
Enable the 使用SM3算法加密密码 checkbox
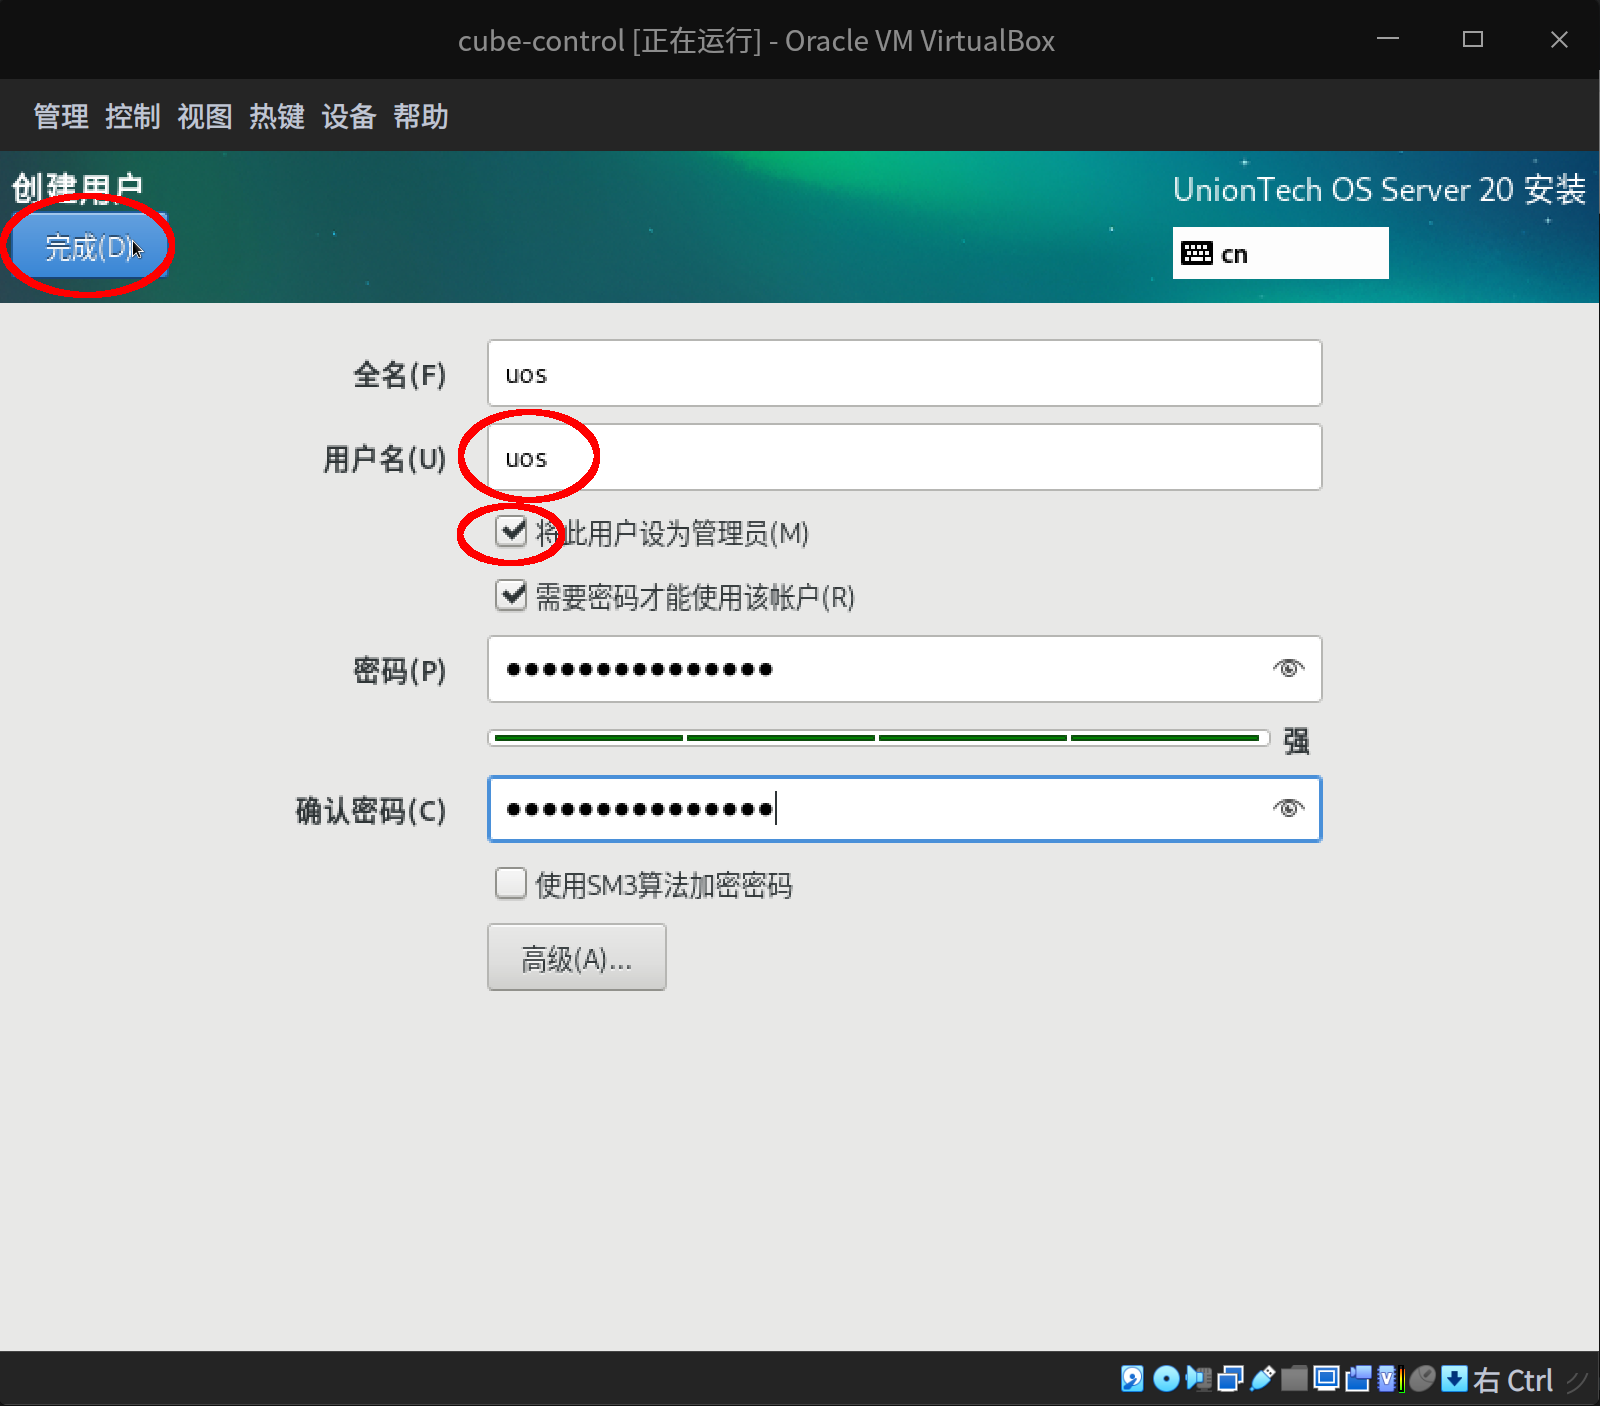(510, 883)
